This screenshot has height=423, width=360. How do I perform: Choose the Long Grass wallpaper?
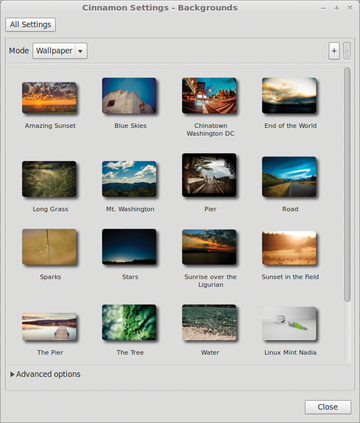tap(49, 179)
